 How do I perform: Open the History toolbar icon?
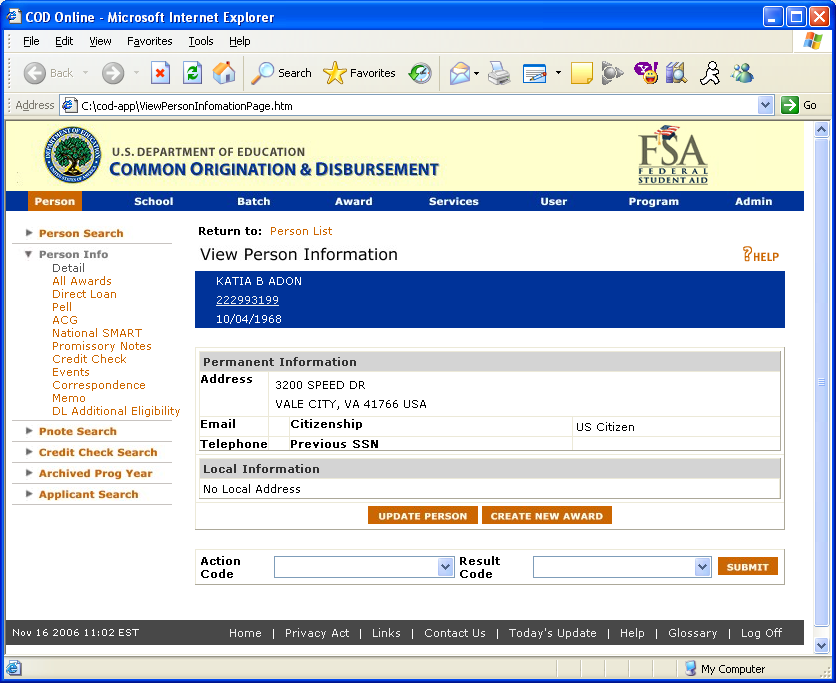pyautogui.click(x=421, y=73)
